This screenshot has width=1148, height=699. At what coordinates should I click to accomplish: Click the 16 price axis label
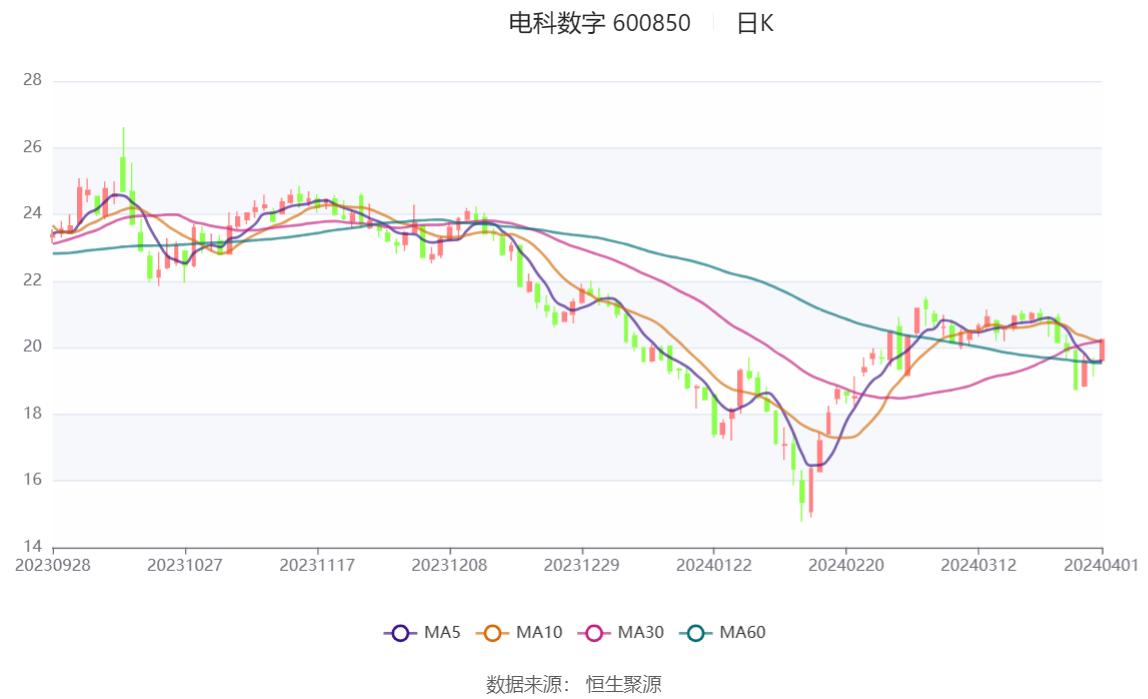pos(32,479)
